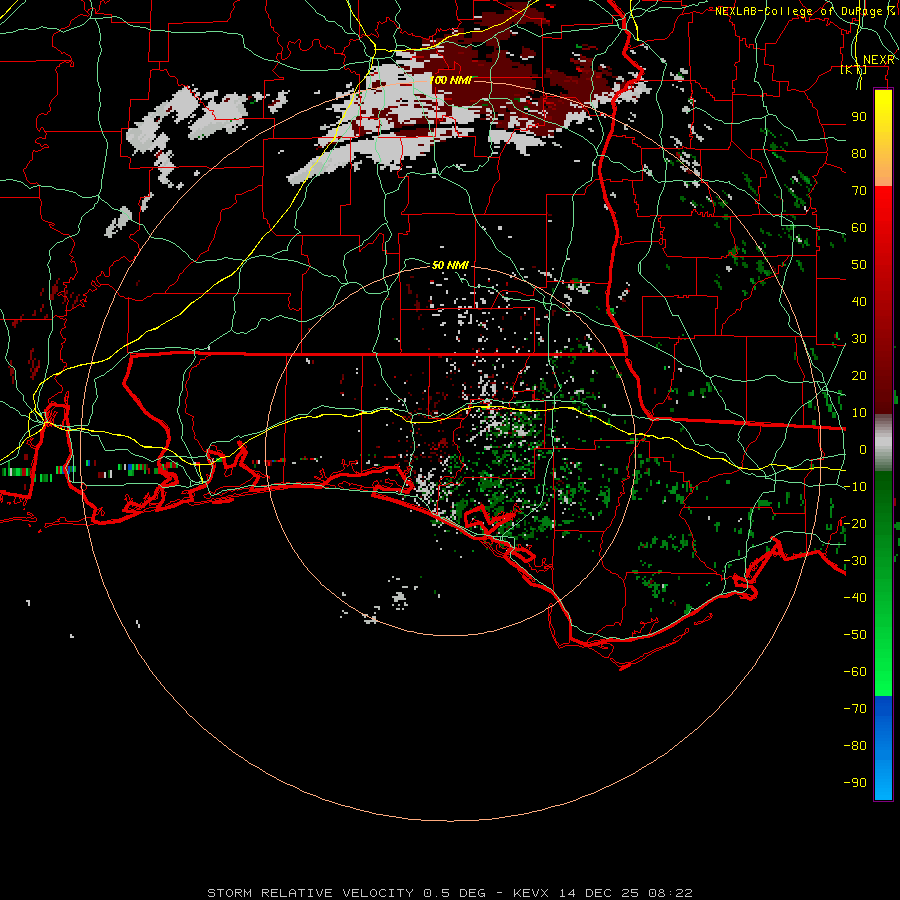Click the 90 value on the velocity scale
The image size is (900, 900).
859,117
